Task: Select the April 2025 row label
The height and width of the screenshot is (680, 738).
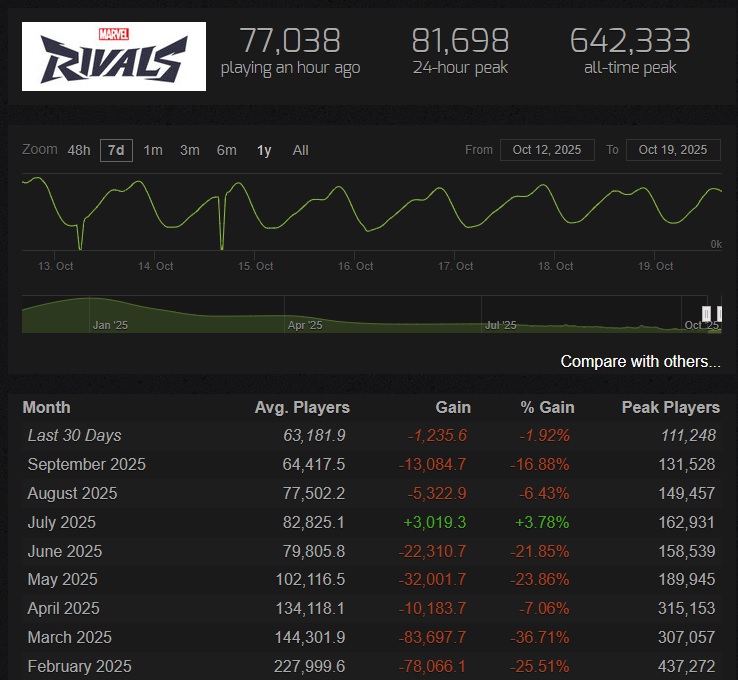Action: tap(64, 608)
